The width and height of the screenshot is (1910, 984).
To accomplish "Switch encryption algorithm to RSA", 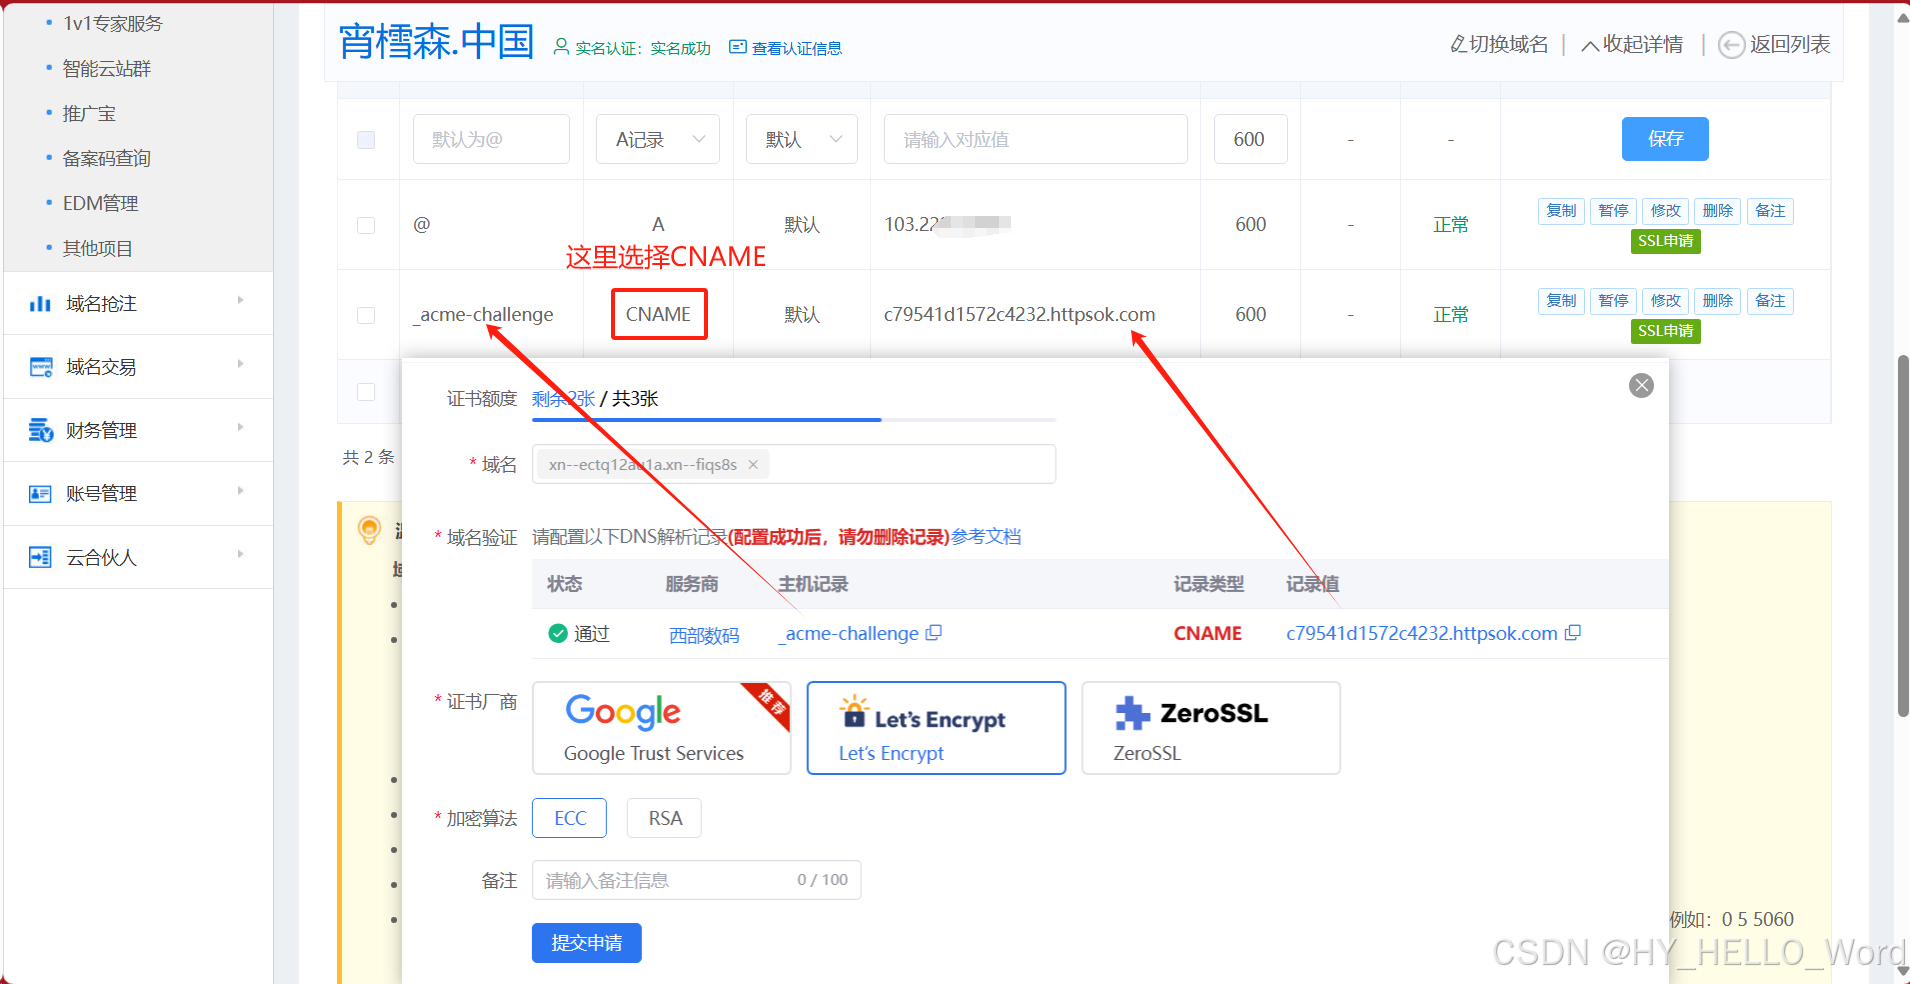I will click(x=663, y=818).
